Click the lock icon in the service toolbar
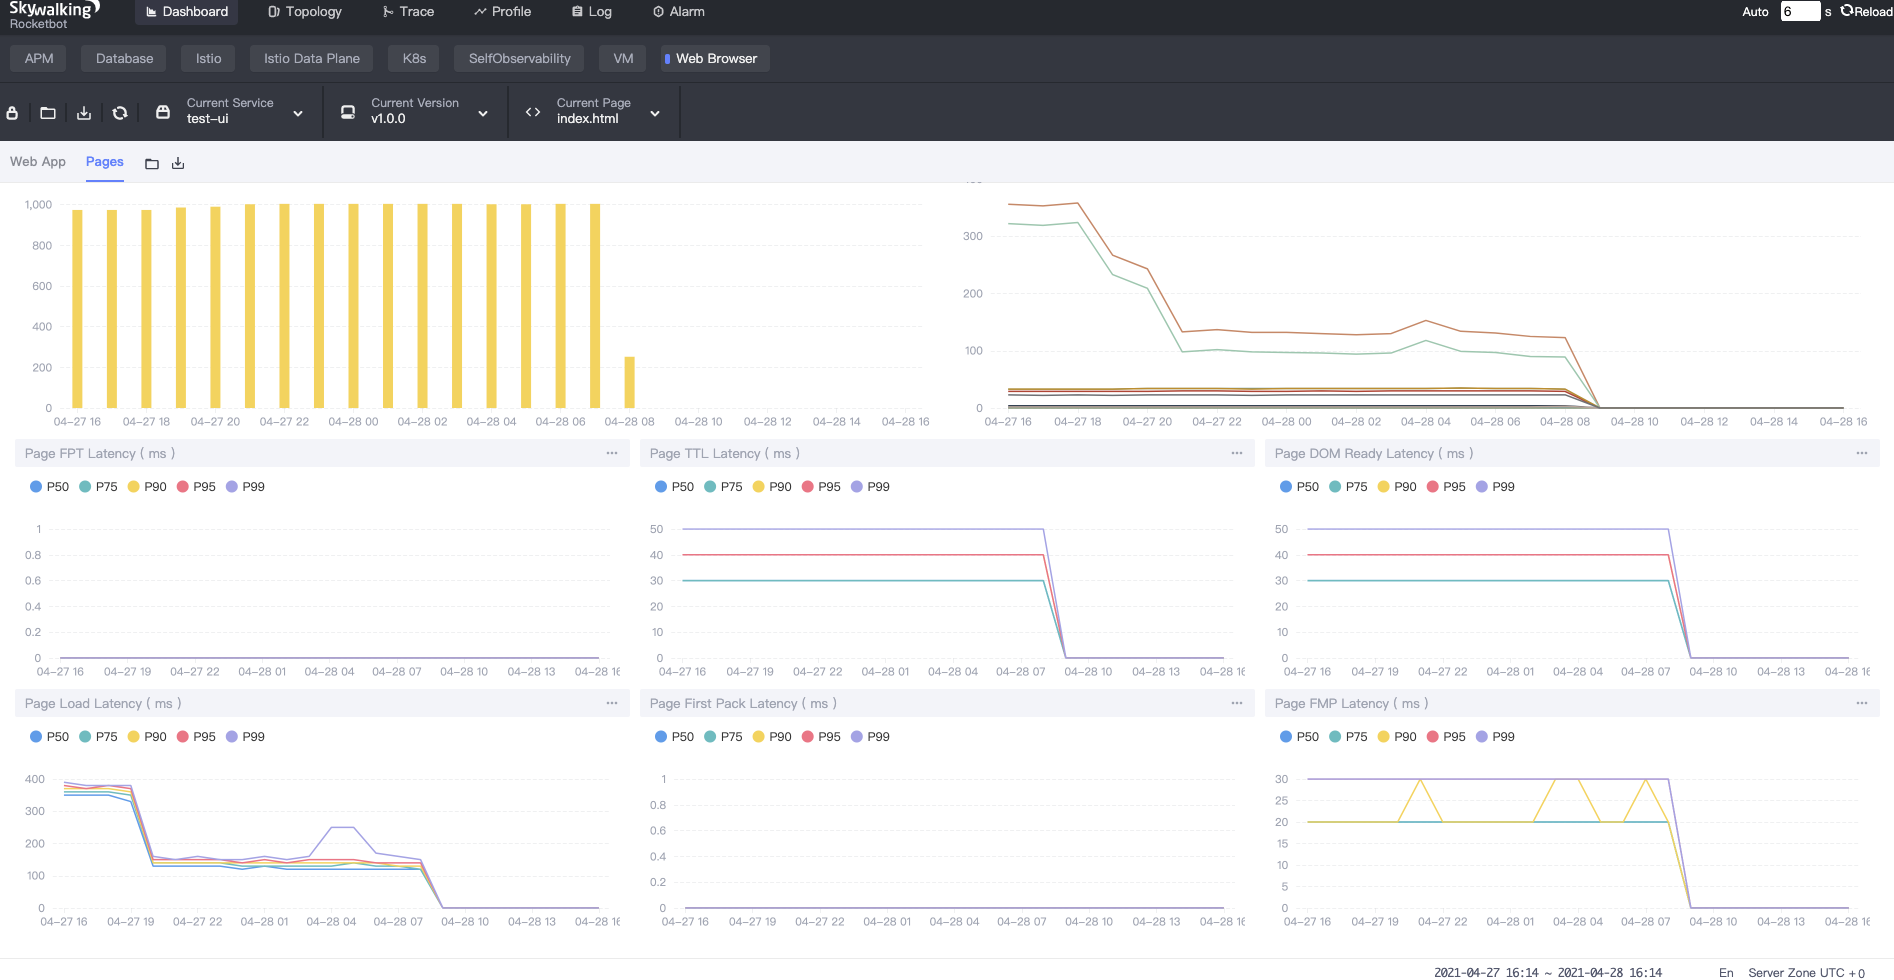 point(12,113)
